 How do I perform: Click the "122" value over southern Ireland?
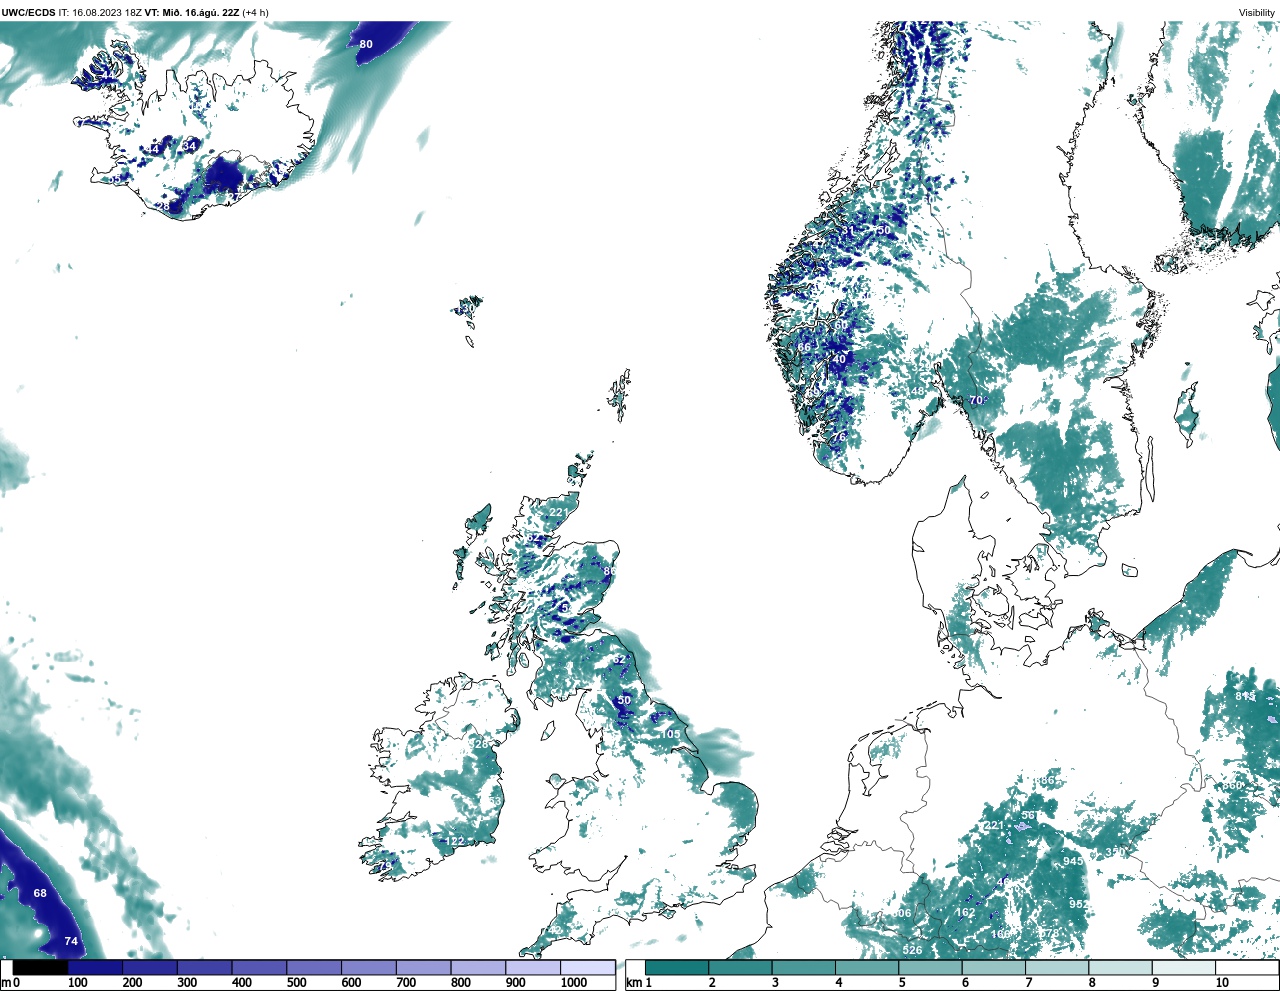coord(455,842)
